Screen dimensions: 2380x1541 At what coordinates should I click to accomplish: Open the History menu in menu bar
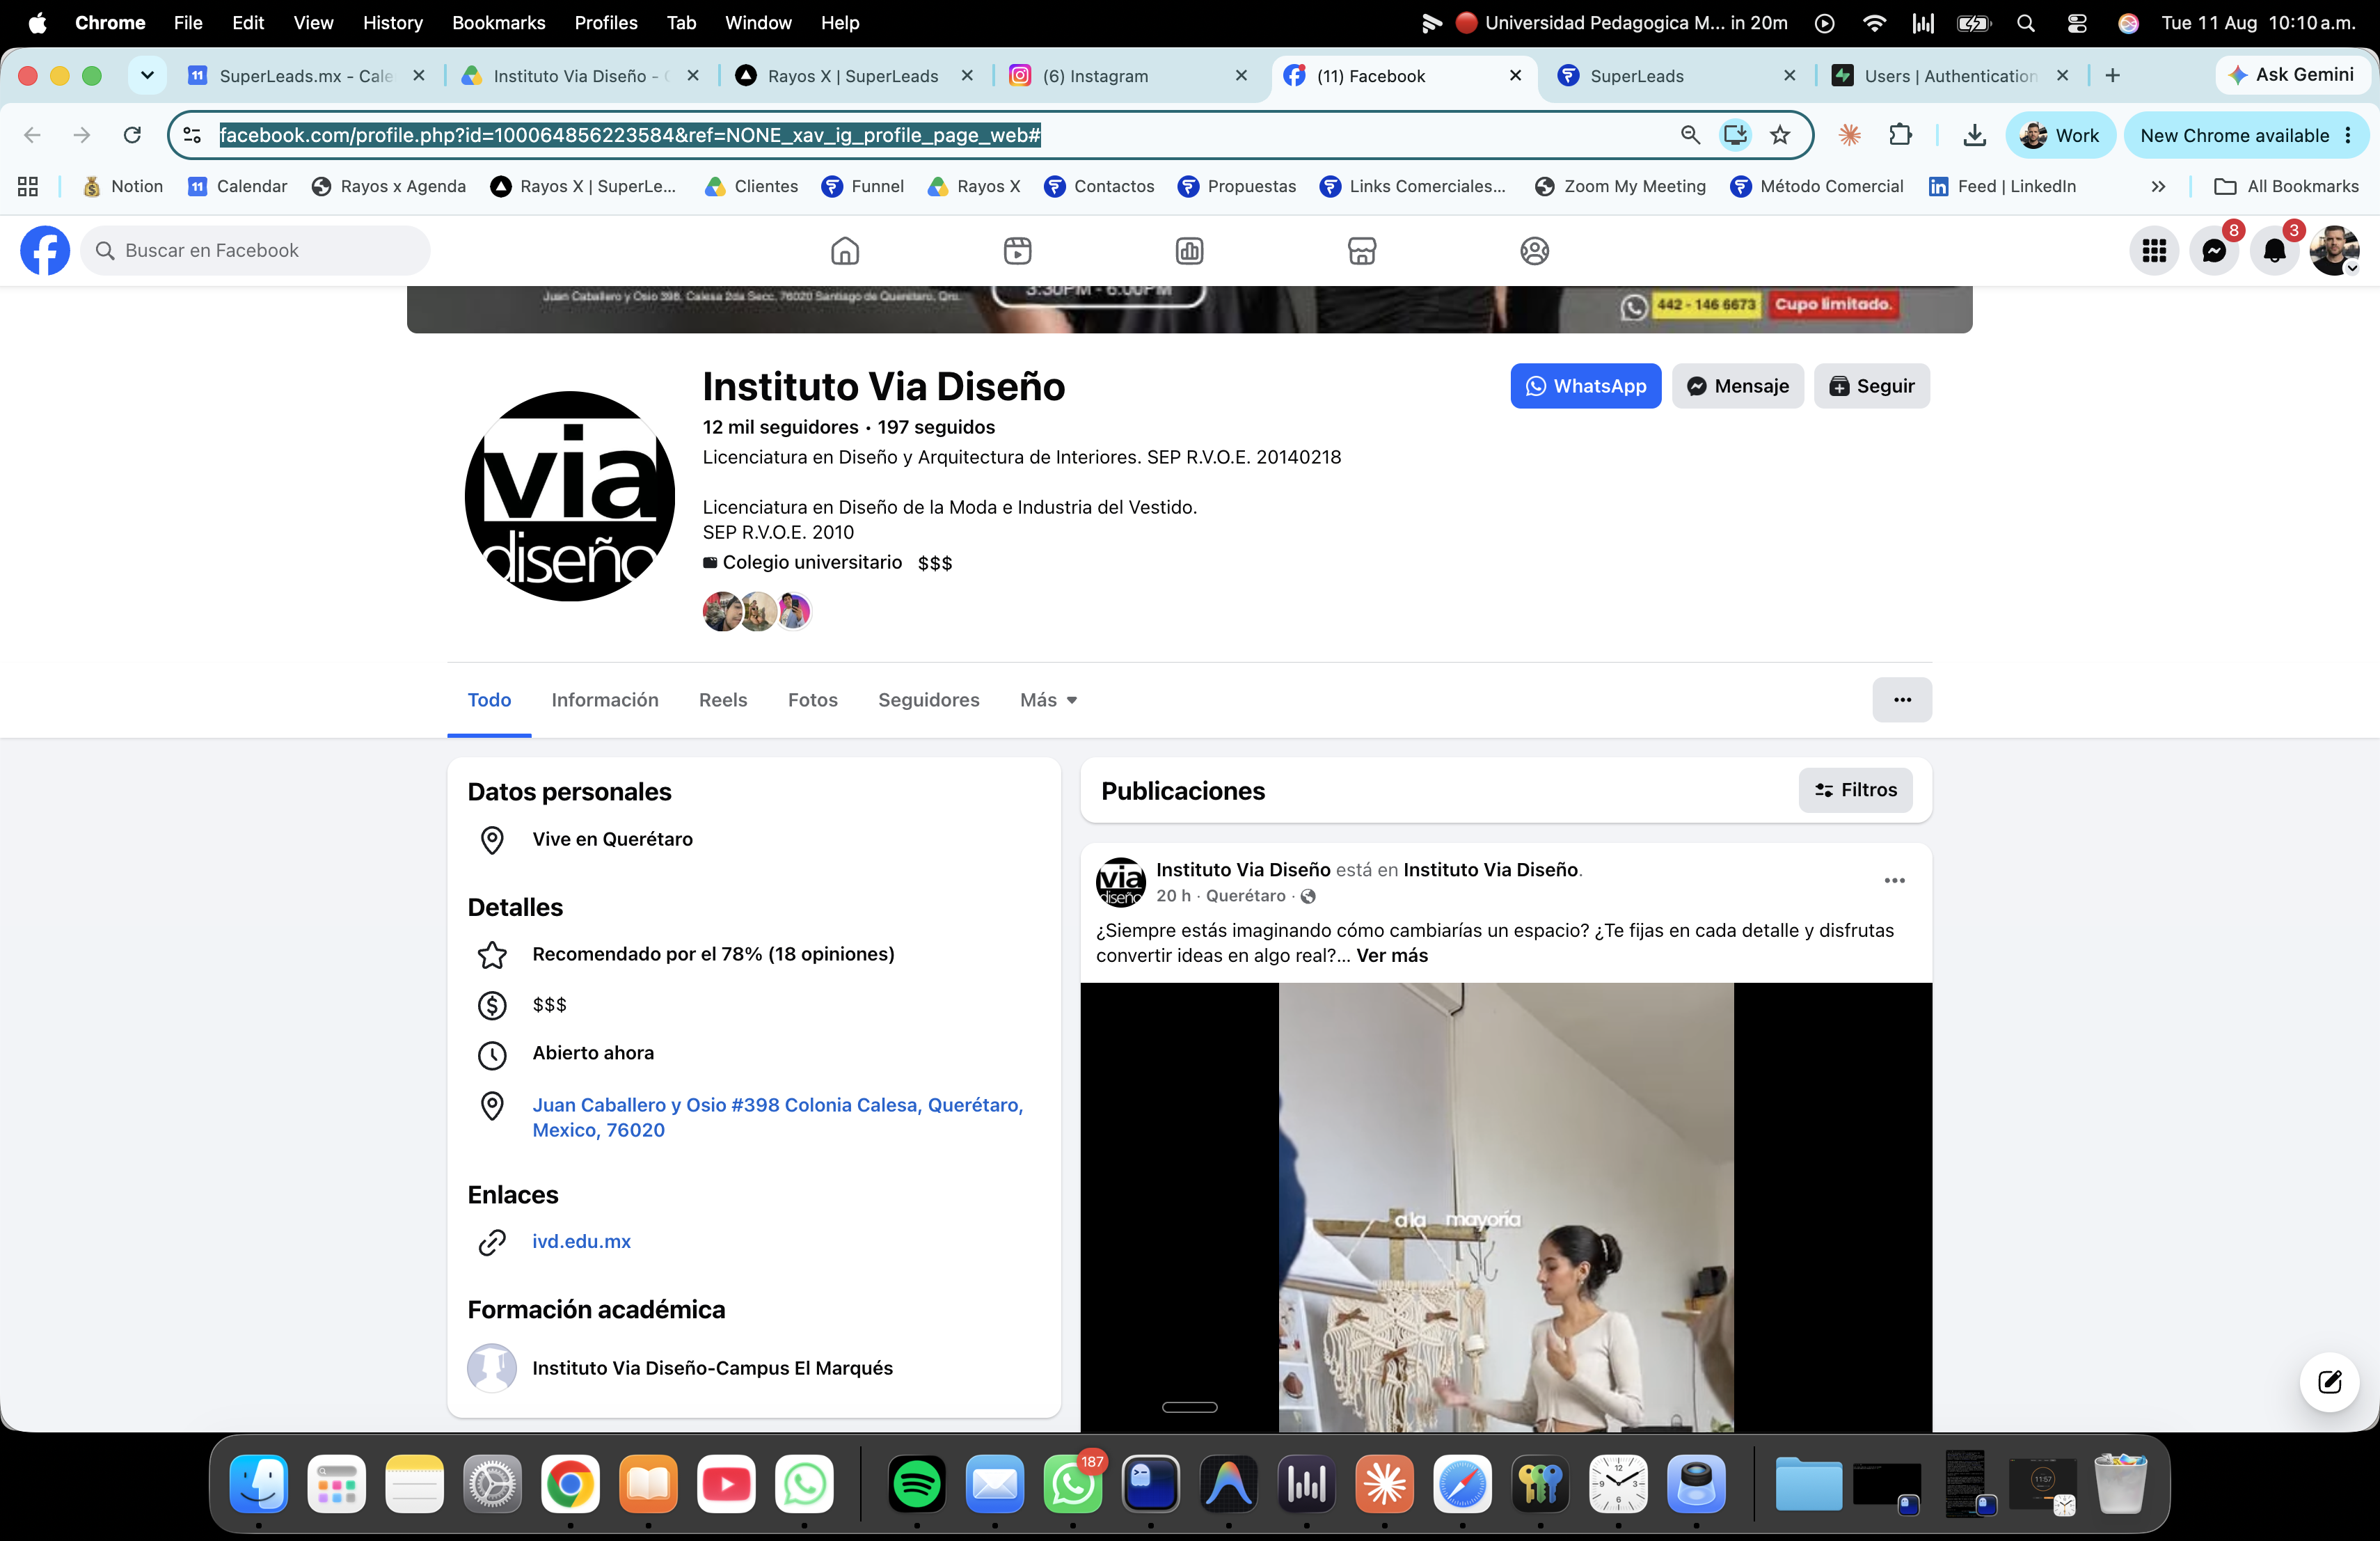392,22
